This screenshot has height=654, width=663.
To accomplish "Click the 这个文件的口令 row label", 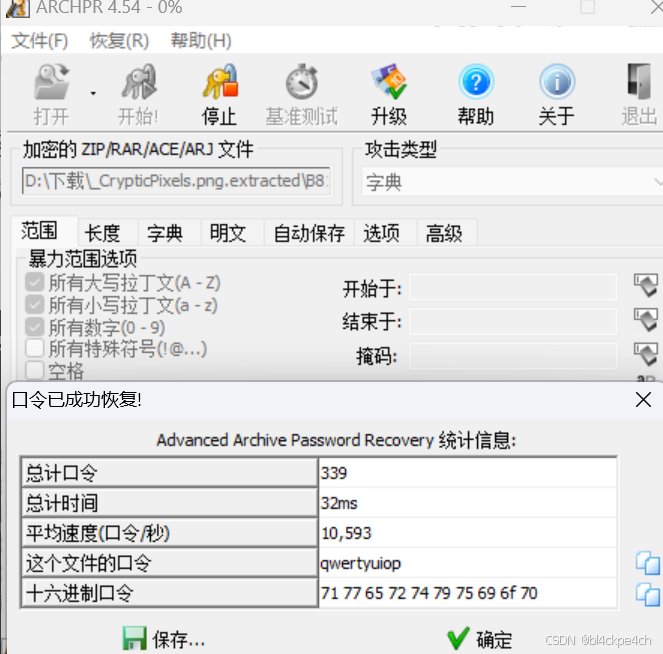I will pyautogui.click(x=170, y=564).
